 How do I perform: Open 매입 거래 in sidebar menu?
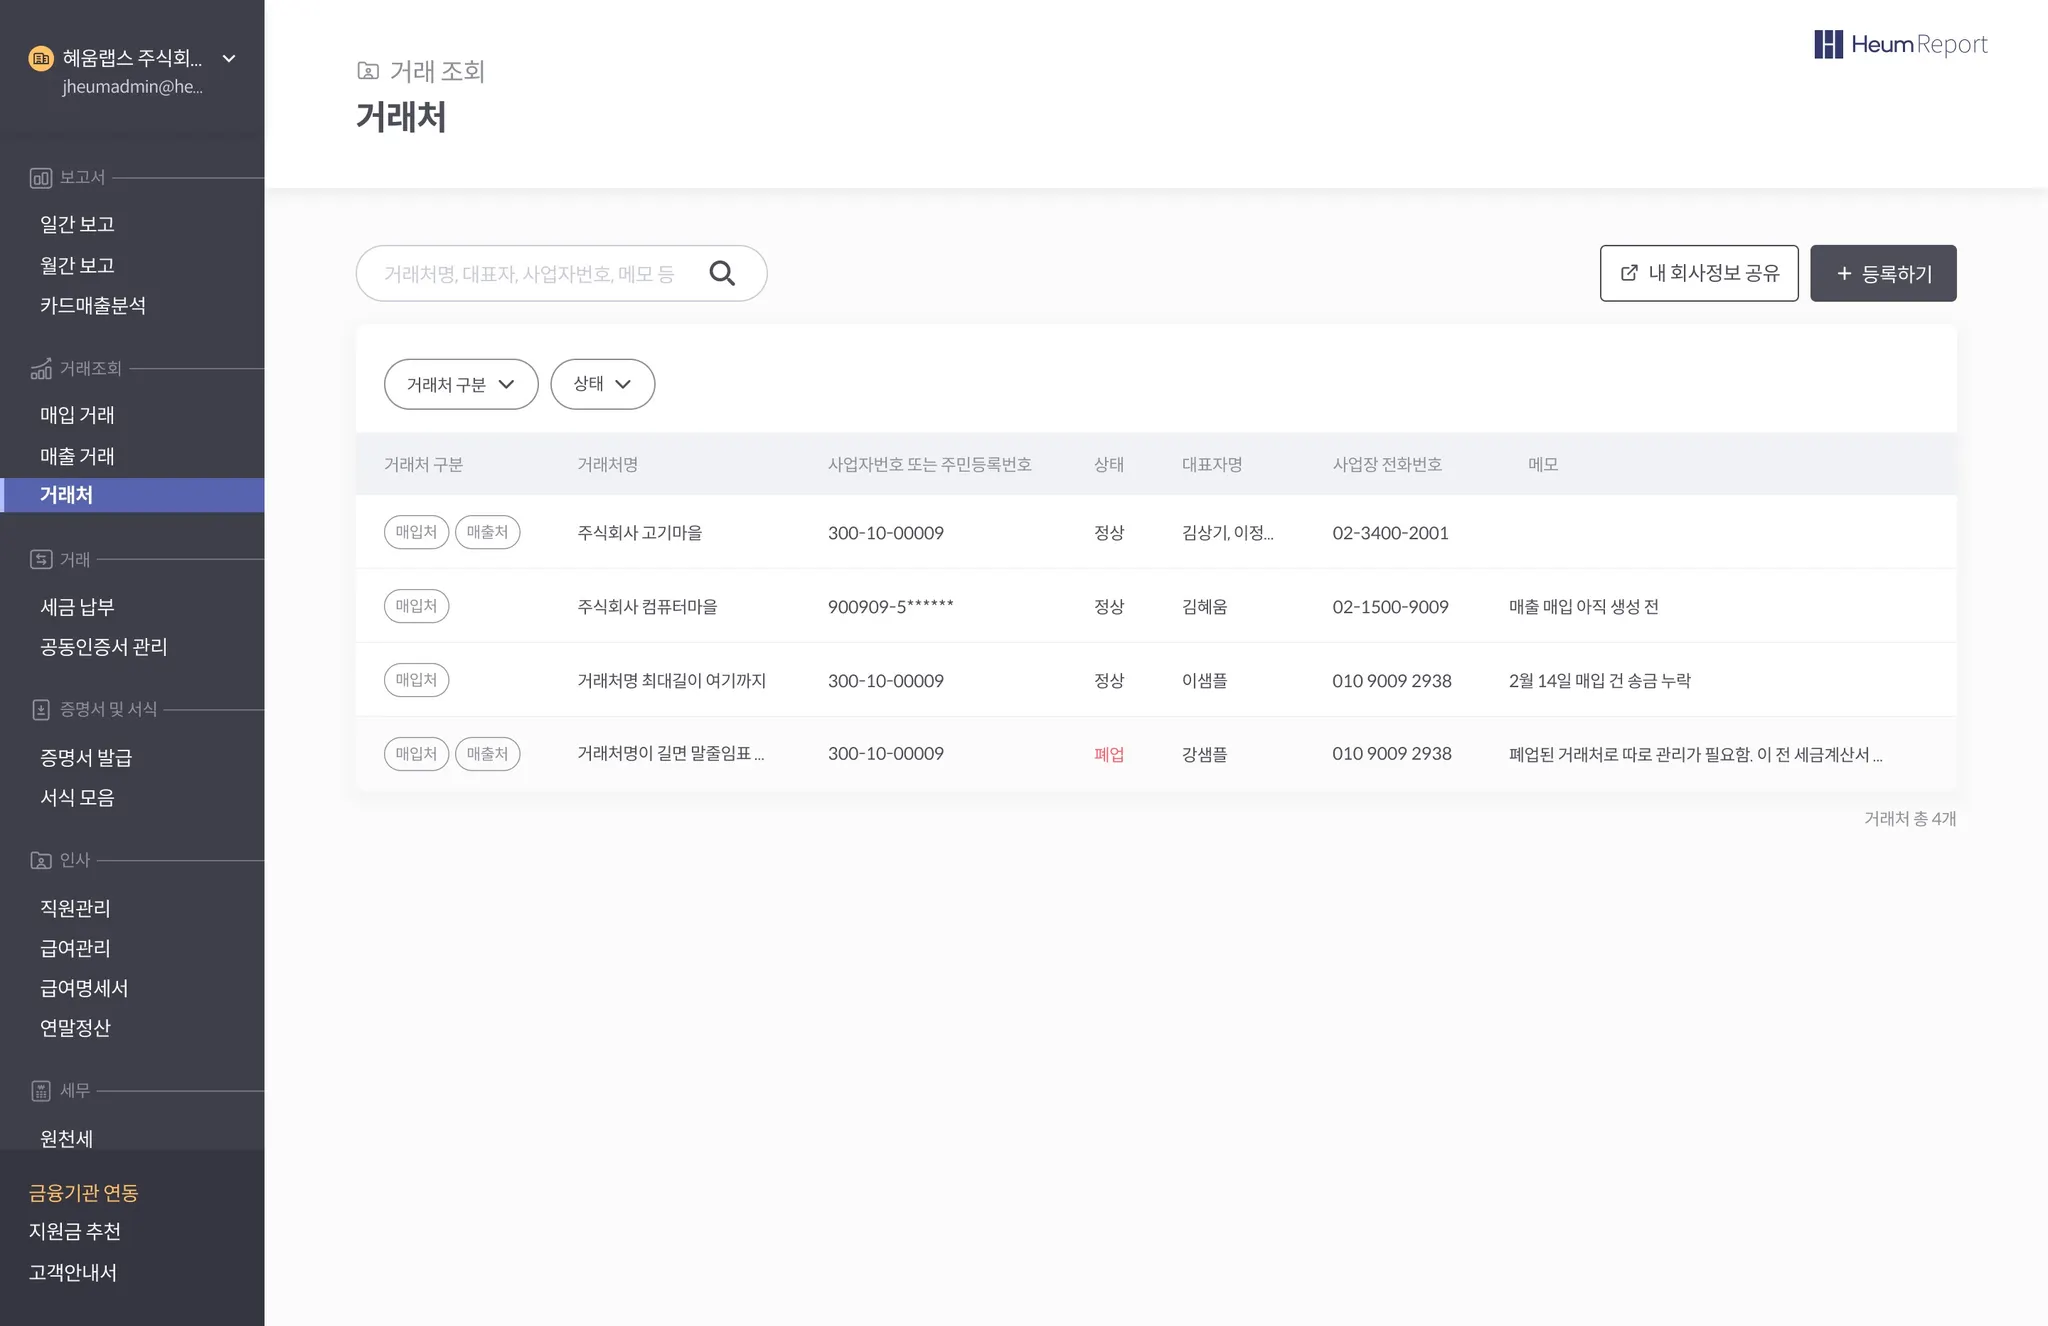[x=77, y=415]
